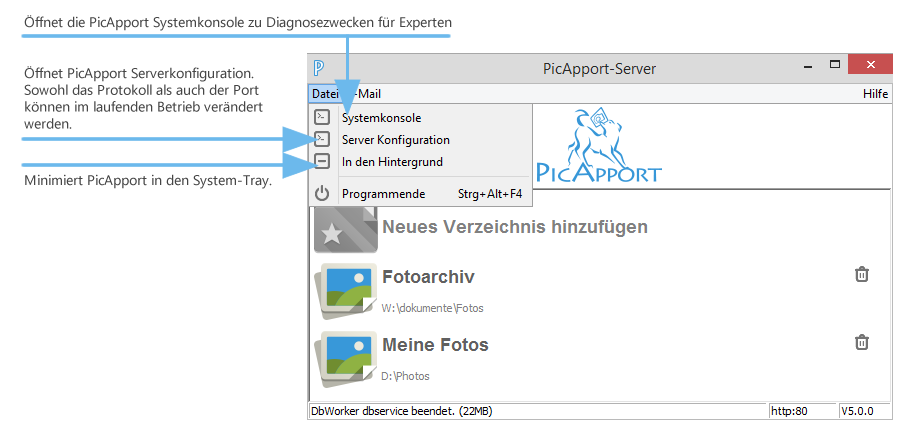Remove Meine Fotos with the trash icon
Viewport: 912px width, 436px height.
[x=861, y=342]
